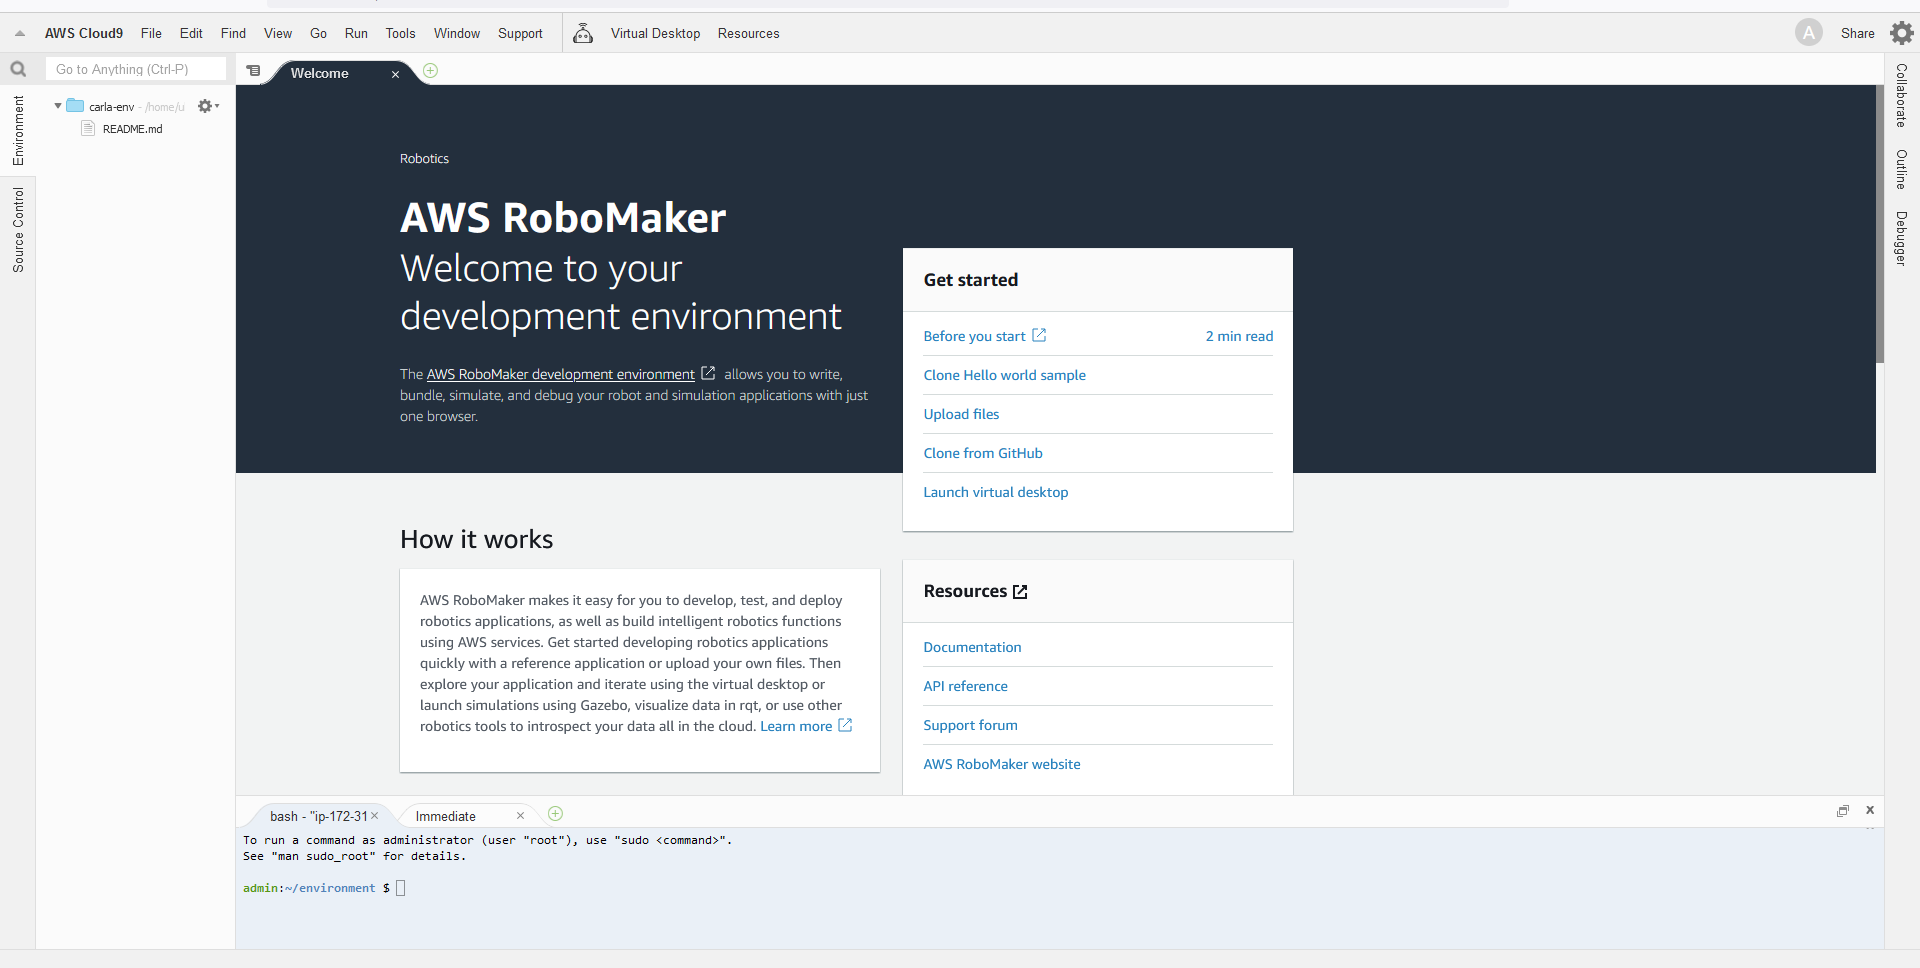Collapse the menu bar with up arrow
Viewport: 1920px width, 968px height.
tap(20, 33)
